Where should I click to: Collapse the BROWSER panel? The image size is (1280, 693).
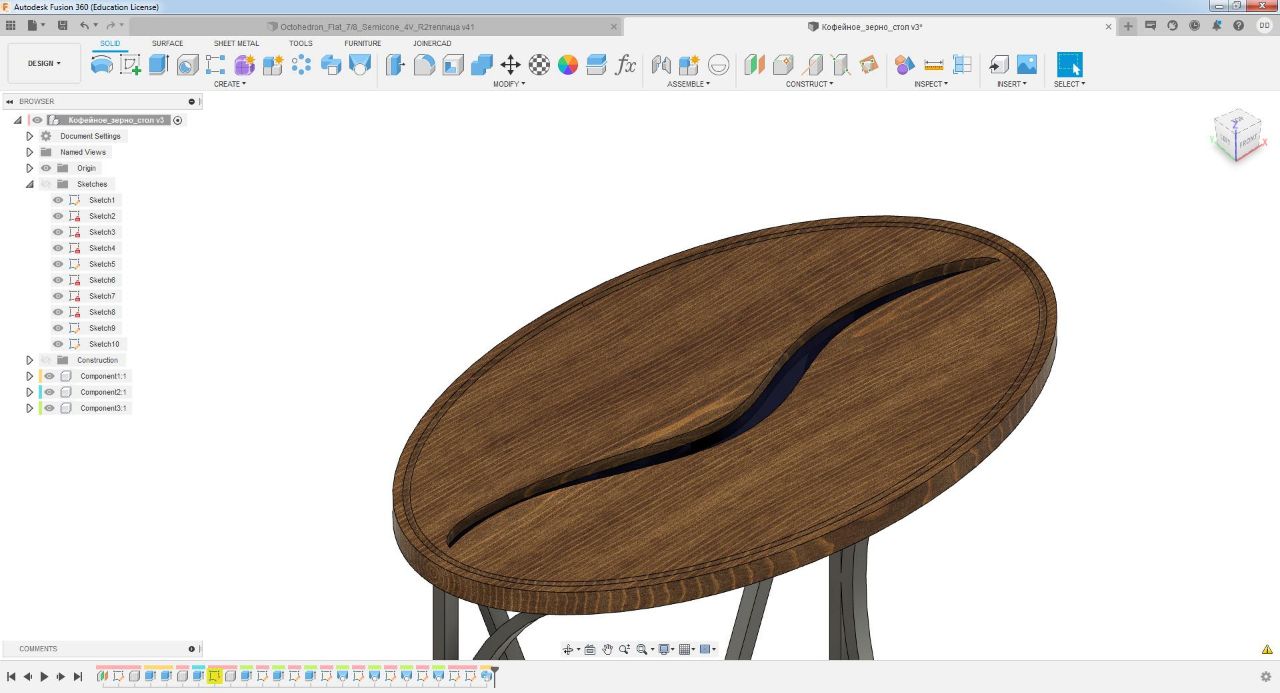10,101
